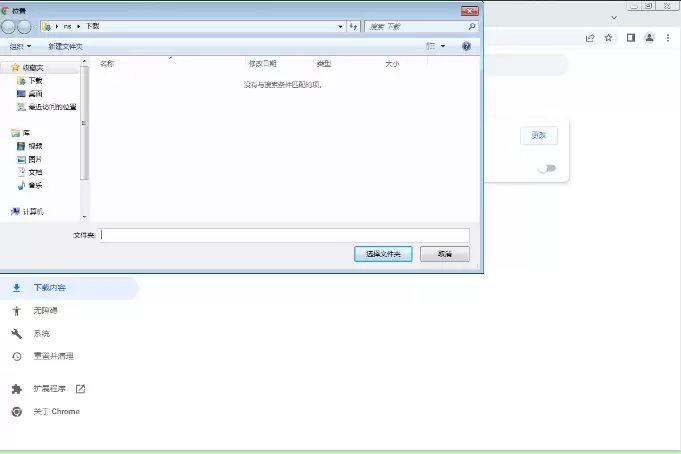The height and width of the screenshot is (454, 681).
Task: Click the navigation pane scroll down arrow
Action: [85, 216]
